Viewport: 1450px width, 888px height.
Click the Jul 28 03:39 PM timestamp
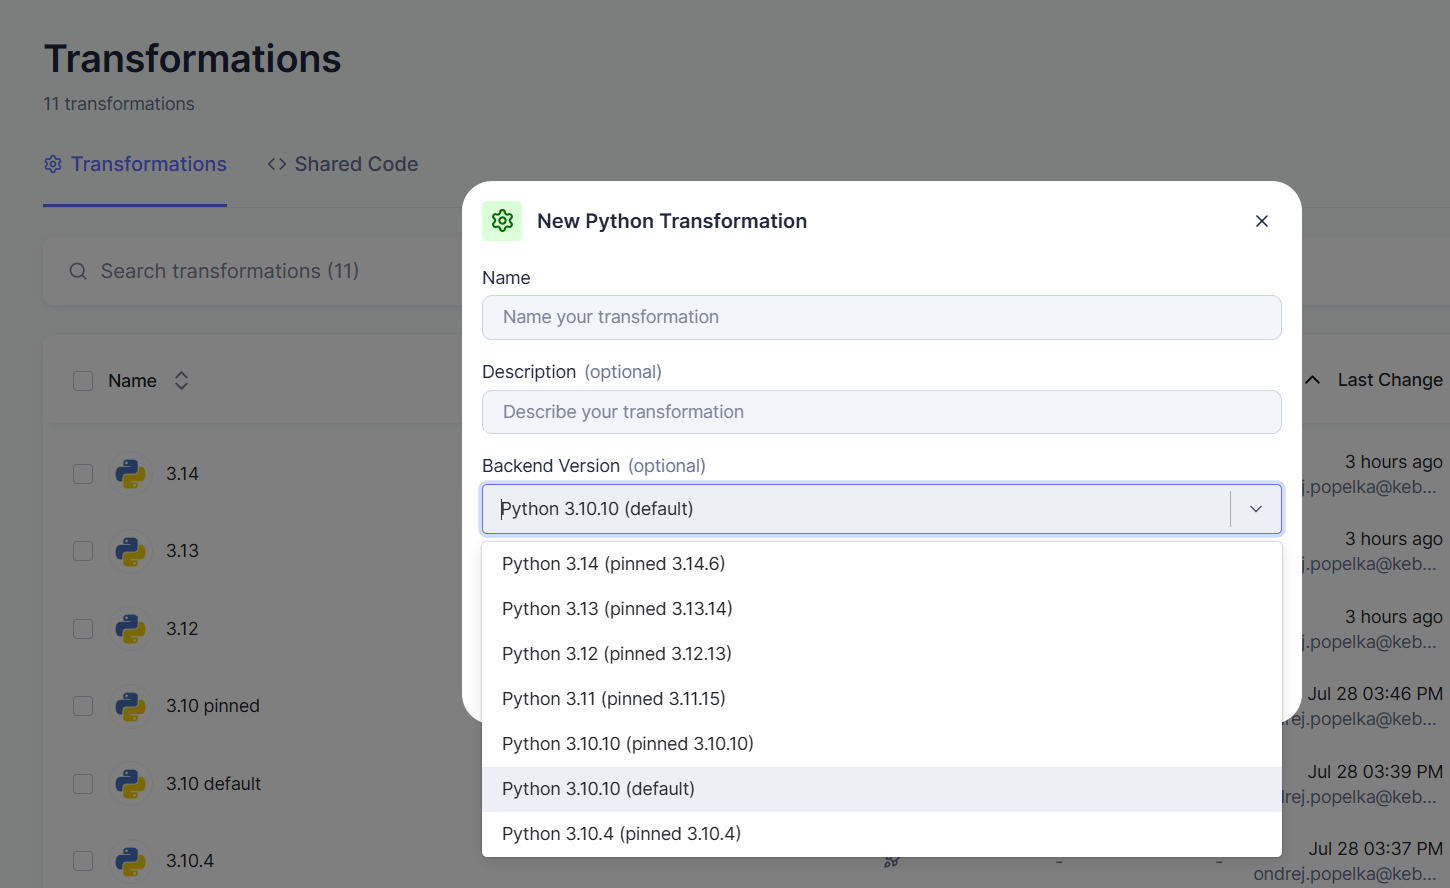click(x=1375, y=772)
